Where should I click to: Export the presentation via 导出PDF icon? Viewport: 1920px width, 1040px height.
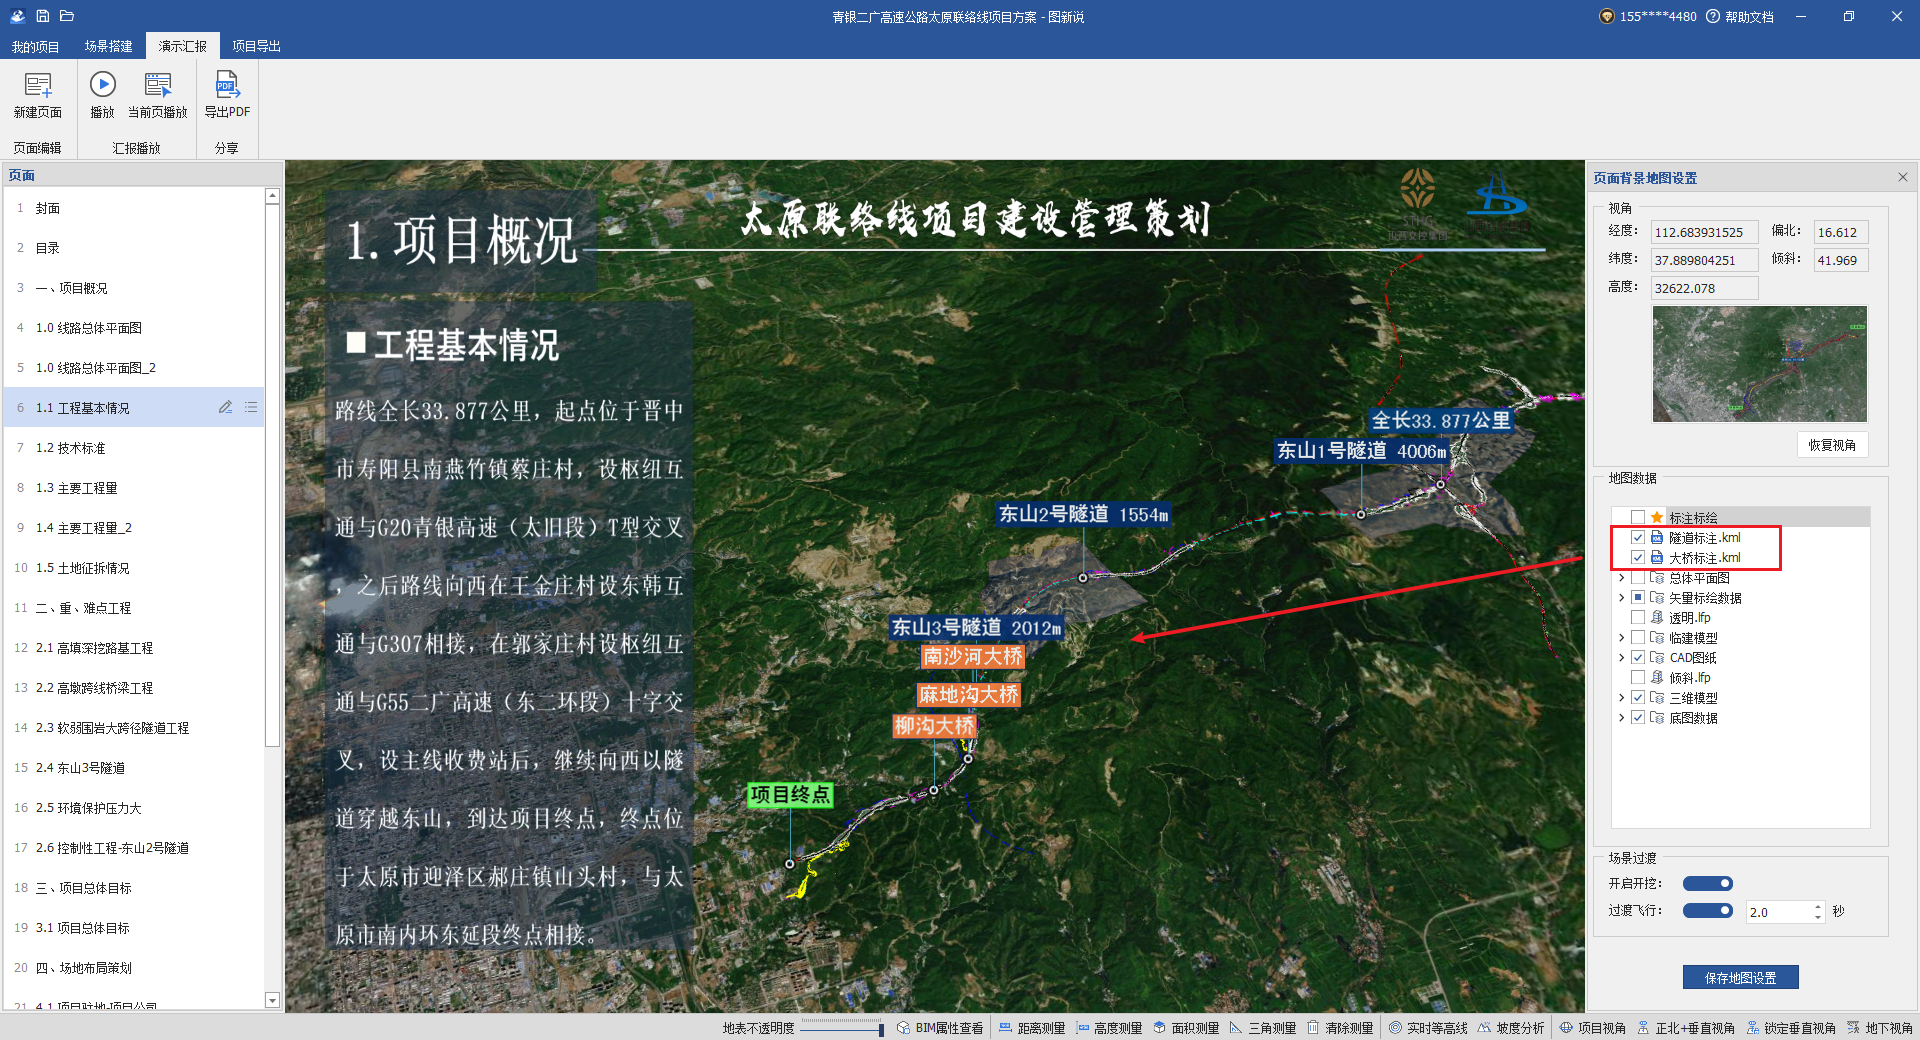pyautogui.click(x=227, y=85)
